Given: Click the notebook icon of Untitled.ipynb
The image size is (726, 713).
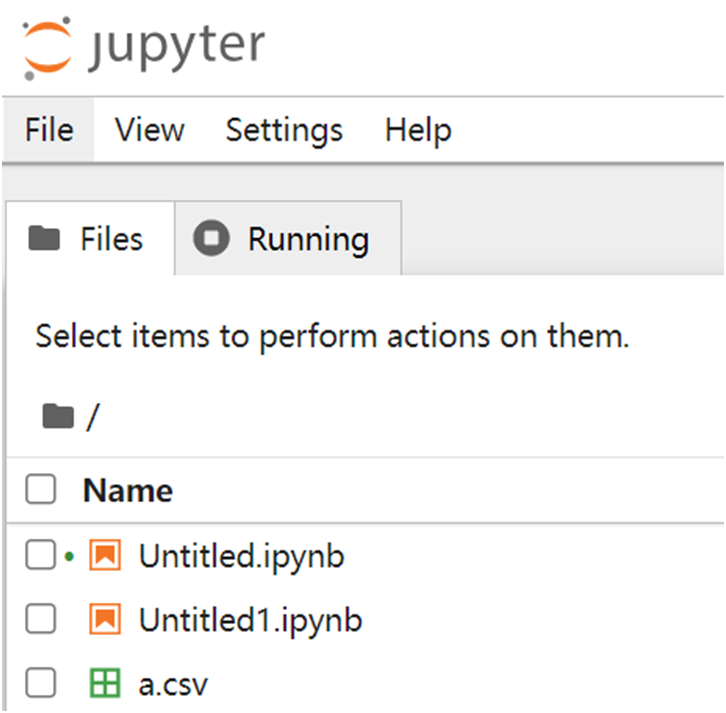Looking at the screenshot, I should coord(105,555).
